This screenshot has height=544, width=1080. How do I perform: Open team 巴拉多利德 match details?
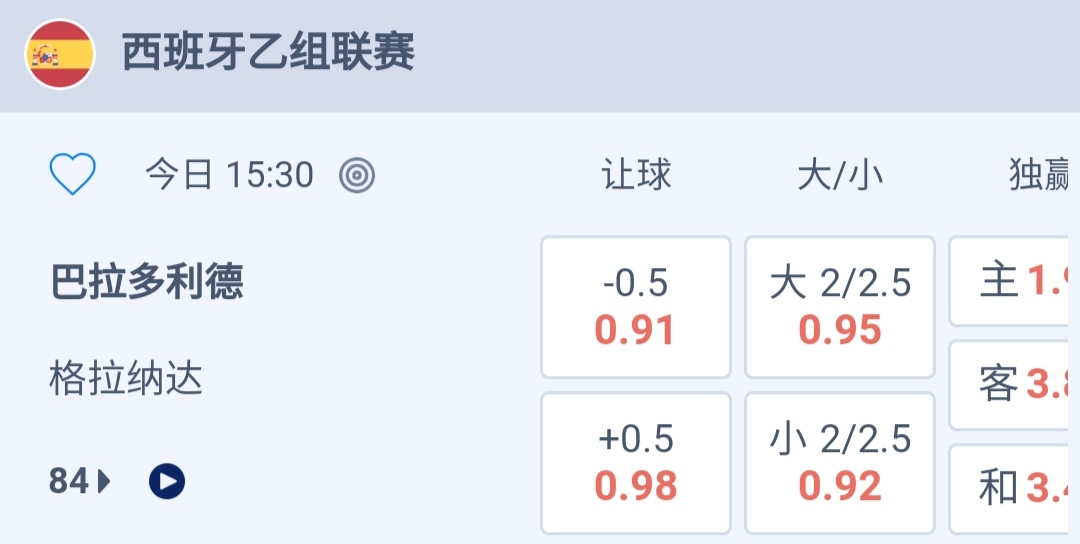point(147,282)
